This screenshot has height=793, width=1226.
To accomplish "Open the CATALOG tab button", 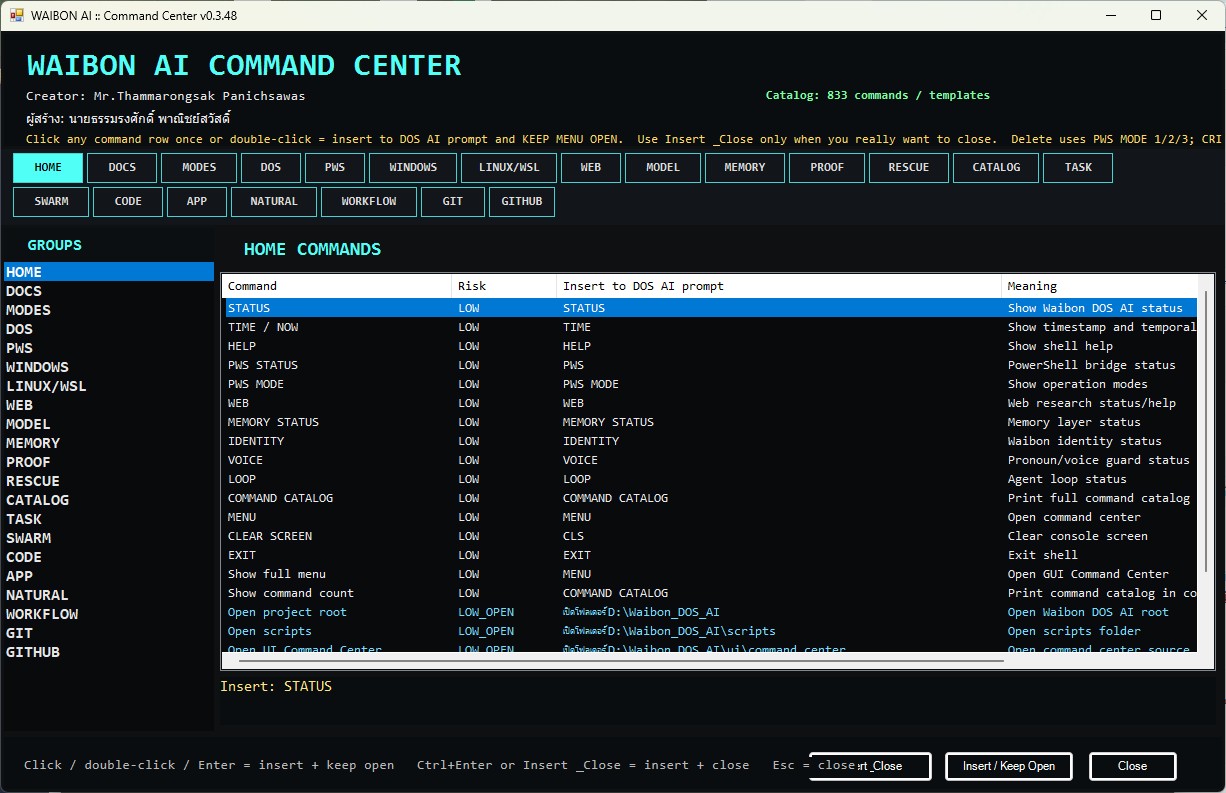I will (996, 168).
